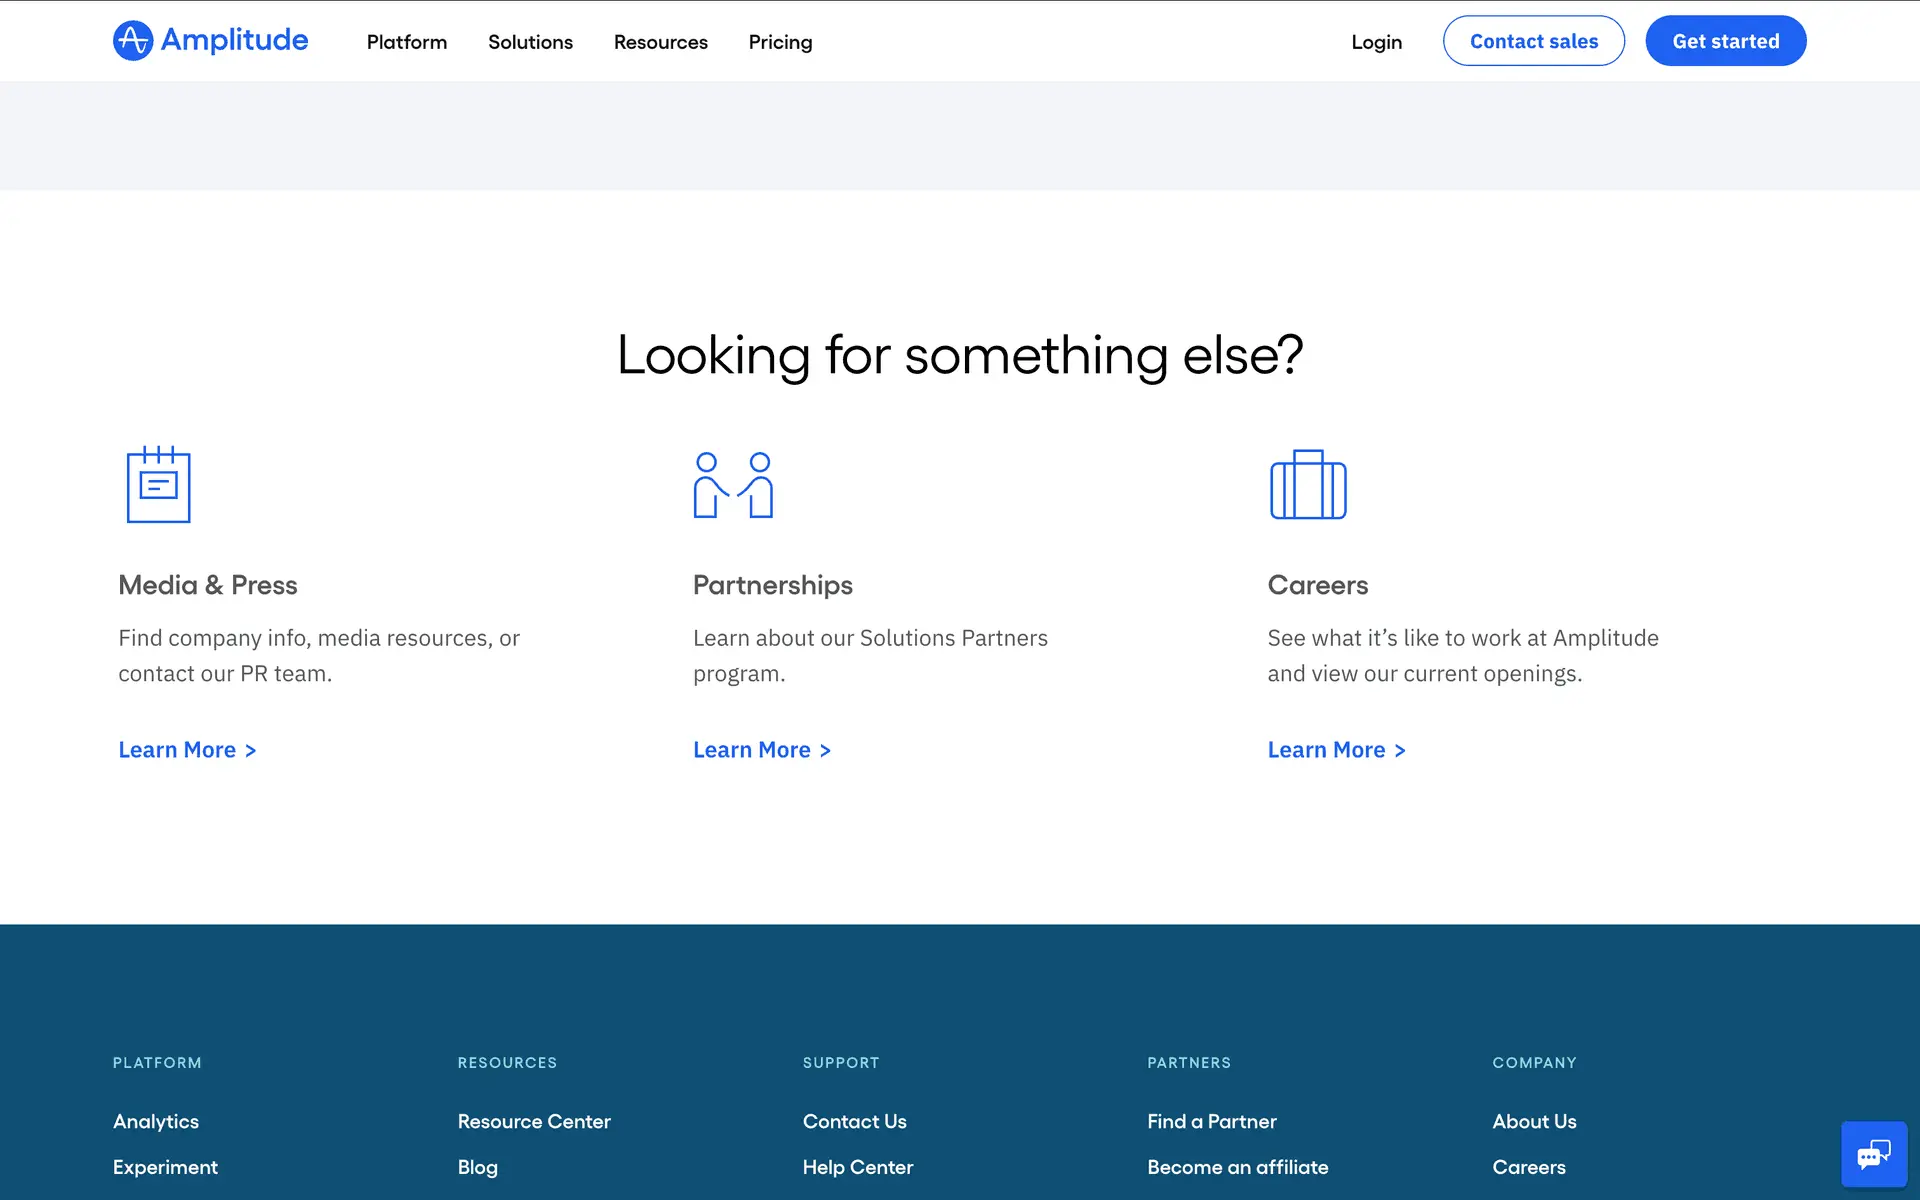
Task: Select Become an affiliate footer link
Action: point(1237,1167)
